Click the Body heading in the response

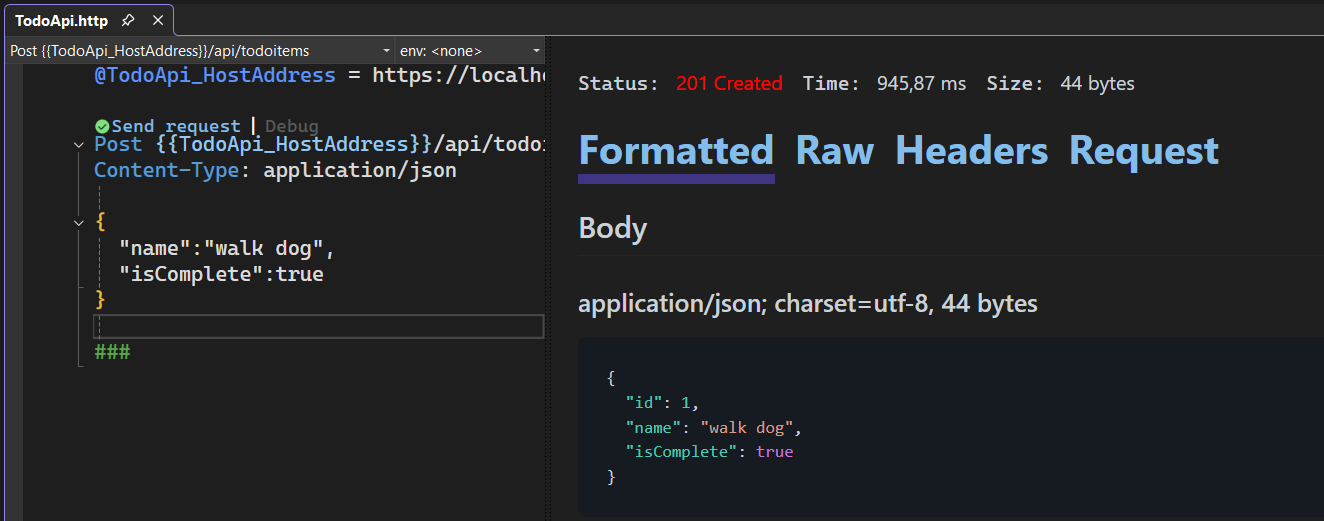[612, 228]
